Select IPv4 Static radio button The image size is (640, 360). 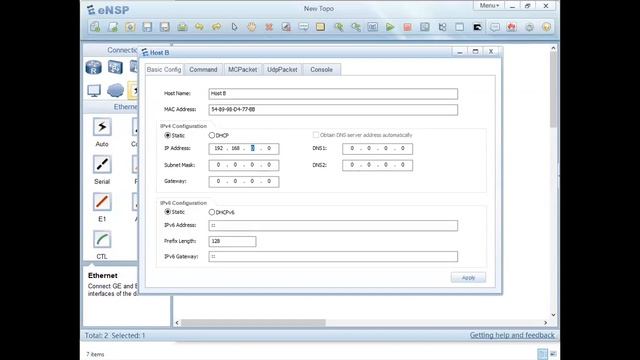pos(167,135)
